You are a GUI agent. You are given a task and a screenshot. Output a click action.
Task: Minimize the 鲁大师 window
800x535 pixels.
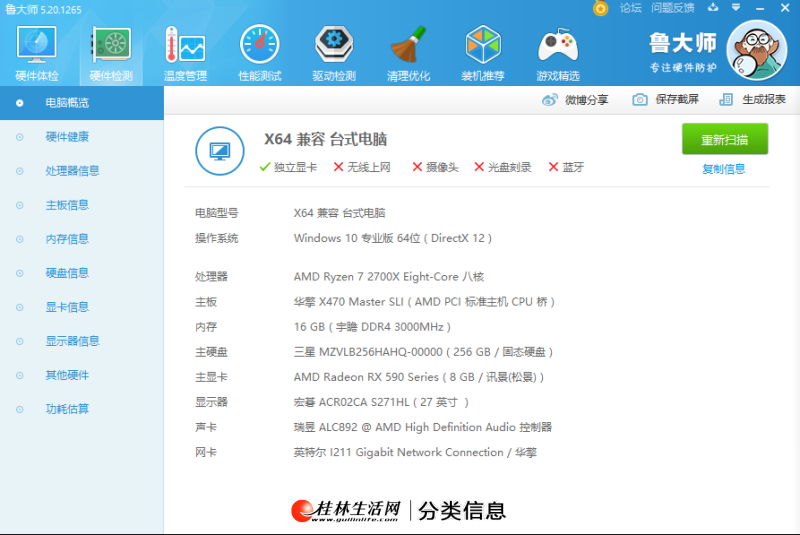tap(760, 8)
